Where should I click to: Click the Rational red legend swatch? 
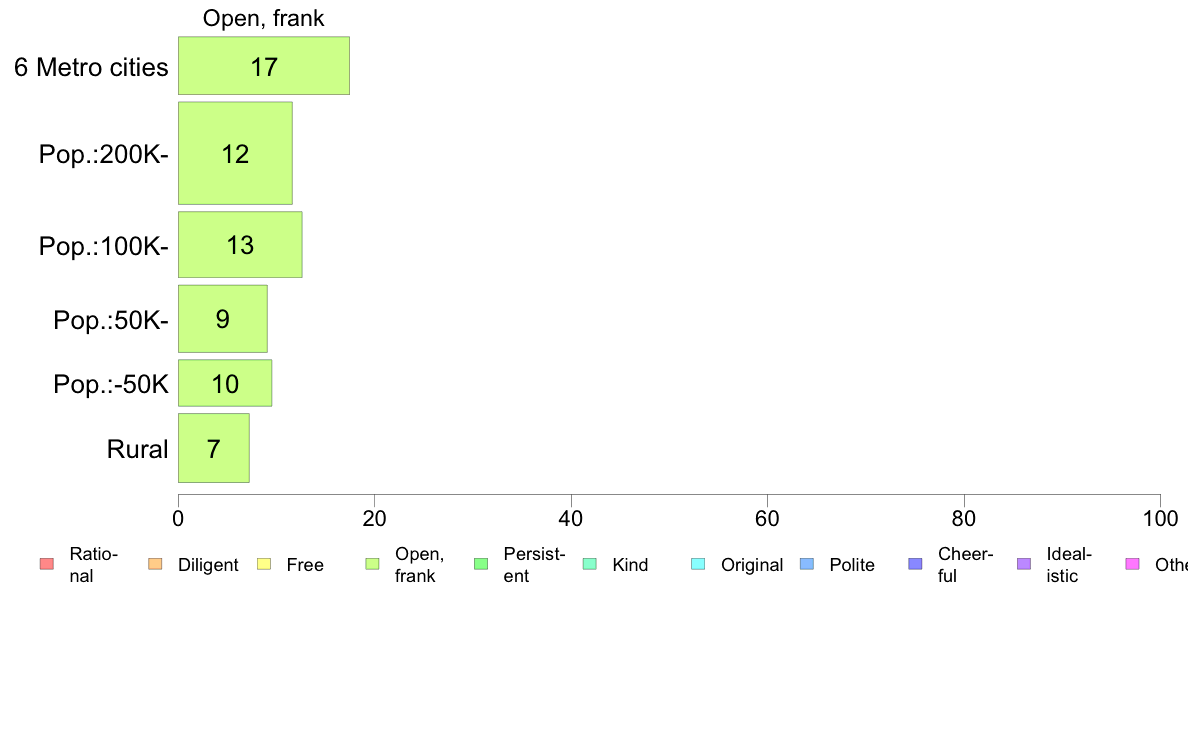point(47,564)
